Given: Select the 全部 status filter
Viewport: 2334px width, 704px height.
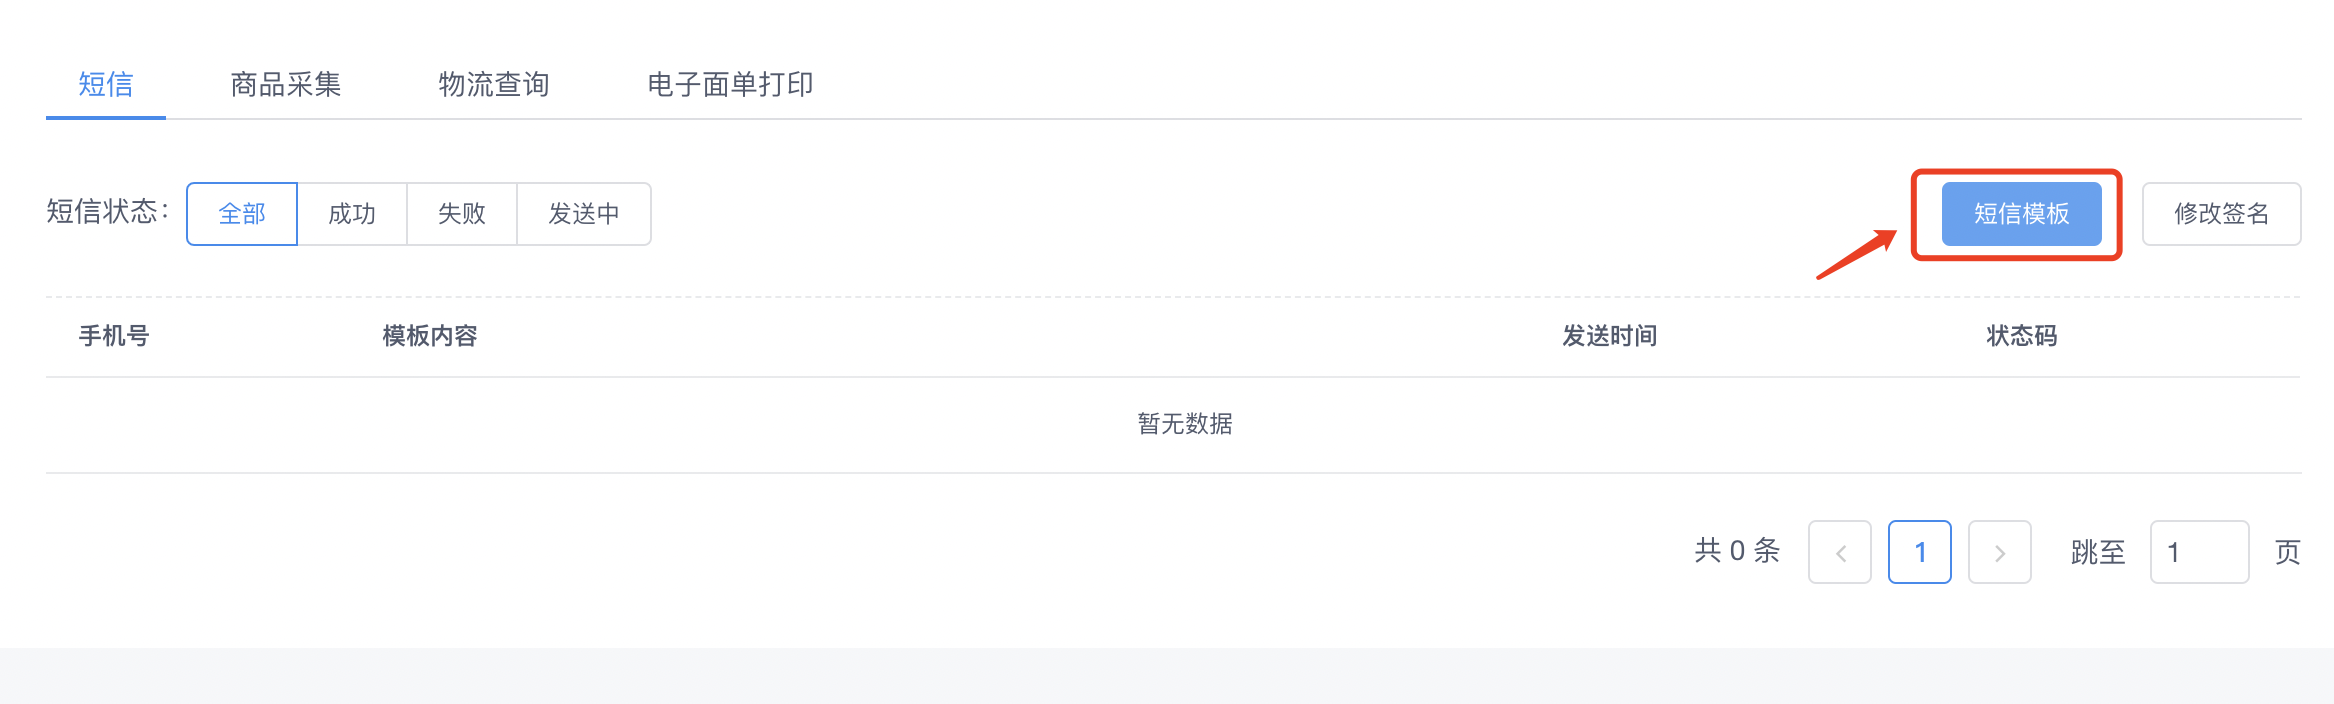Looking at the screenshot, I should pyautogui.click(x=242, y=214).
